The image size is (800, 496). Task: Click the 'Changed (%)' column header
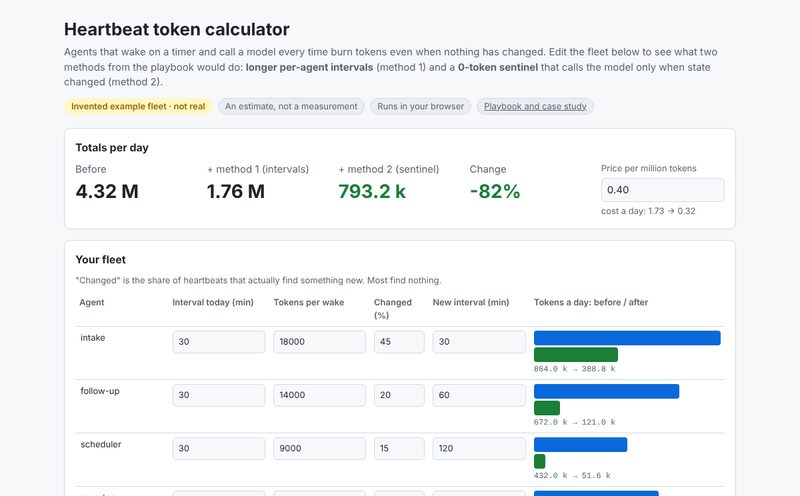[392, 309]
